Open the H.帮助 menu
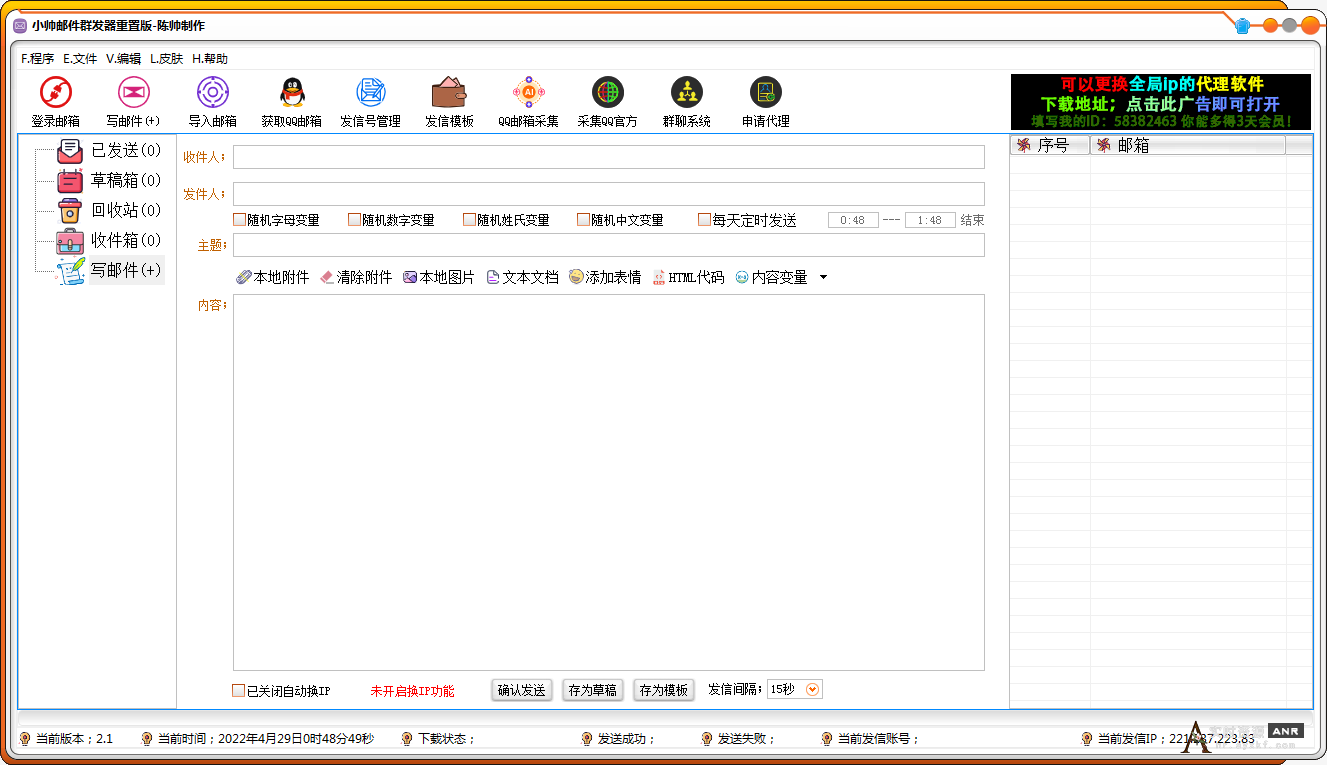Viewport: 1327px width, 765px height. [x=210, y=59]
